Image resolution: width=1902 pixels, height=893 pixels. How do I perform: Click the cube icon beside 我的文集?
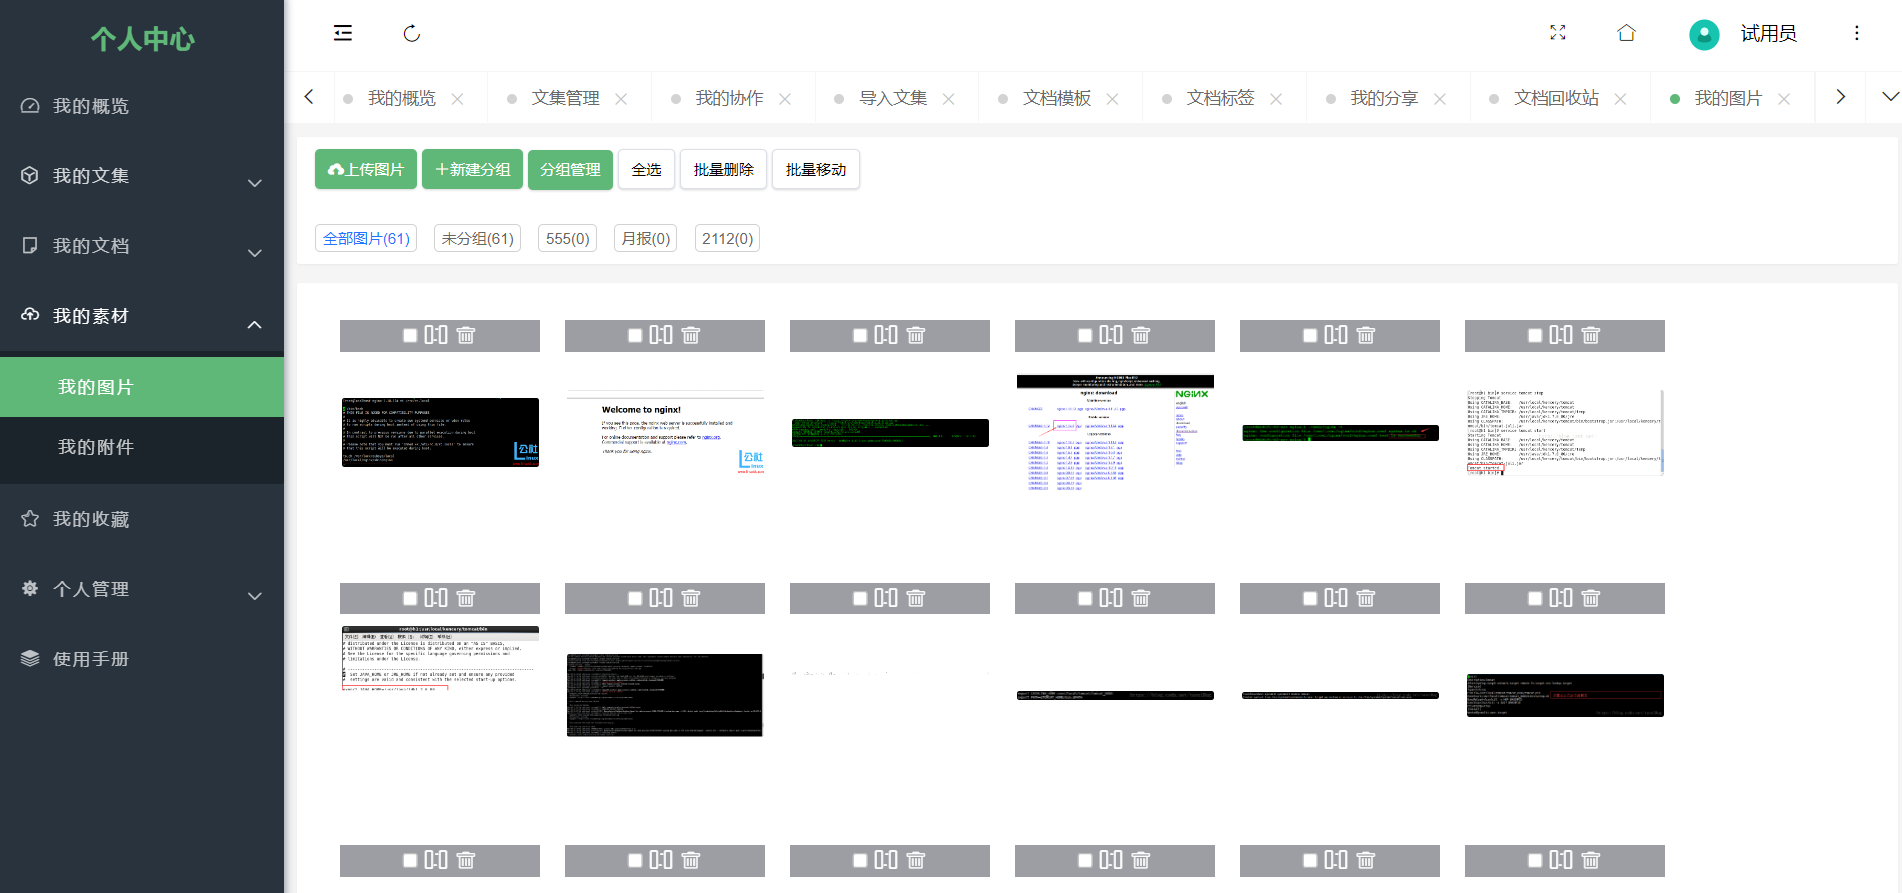tap(30, 176)
